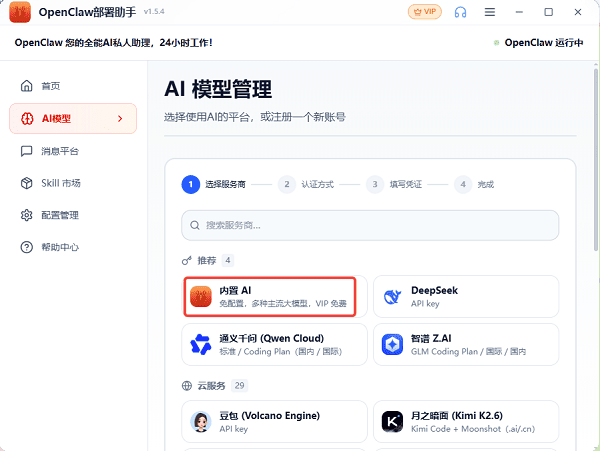Viewport: 600px width, 451px height.
Task: Select step 1 选择服务商
Action: point(214,185)
